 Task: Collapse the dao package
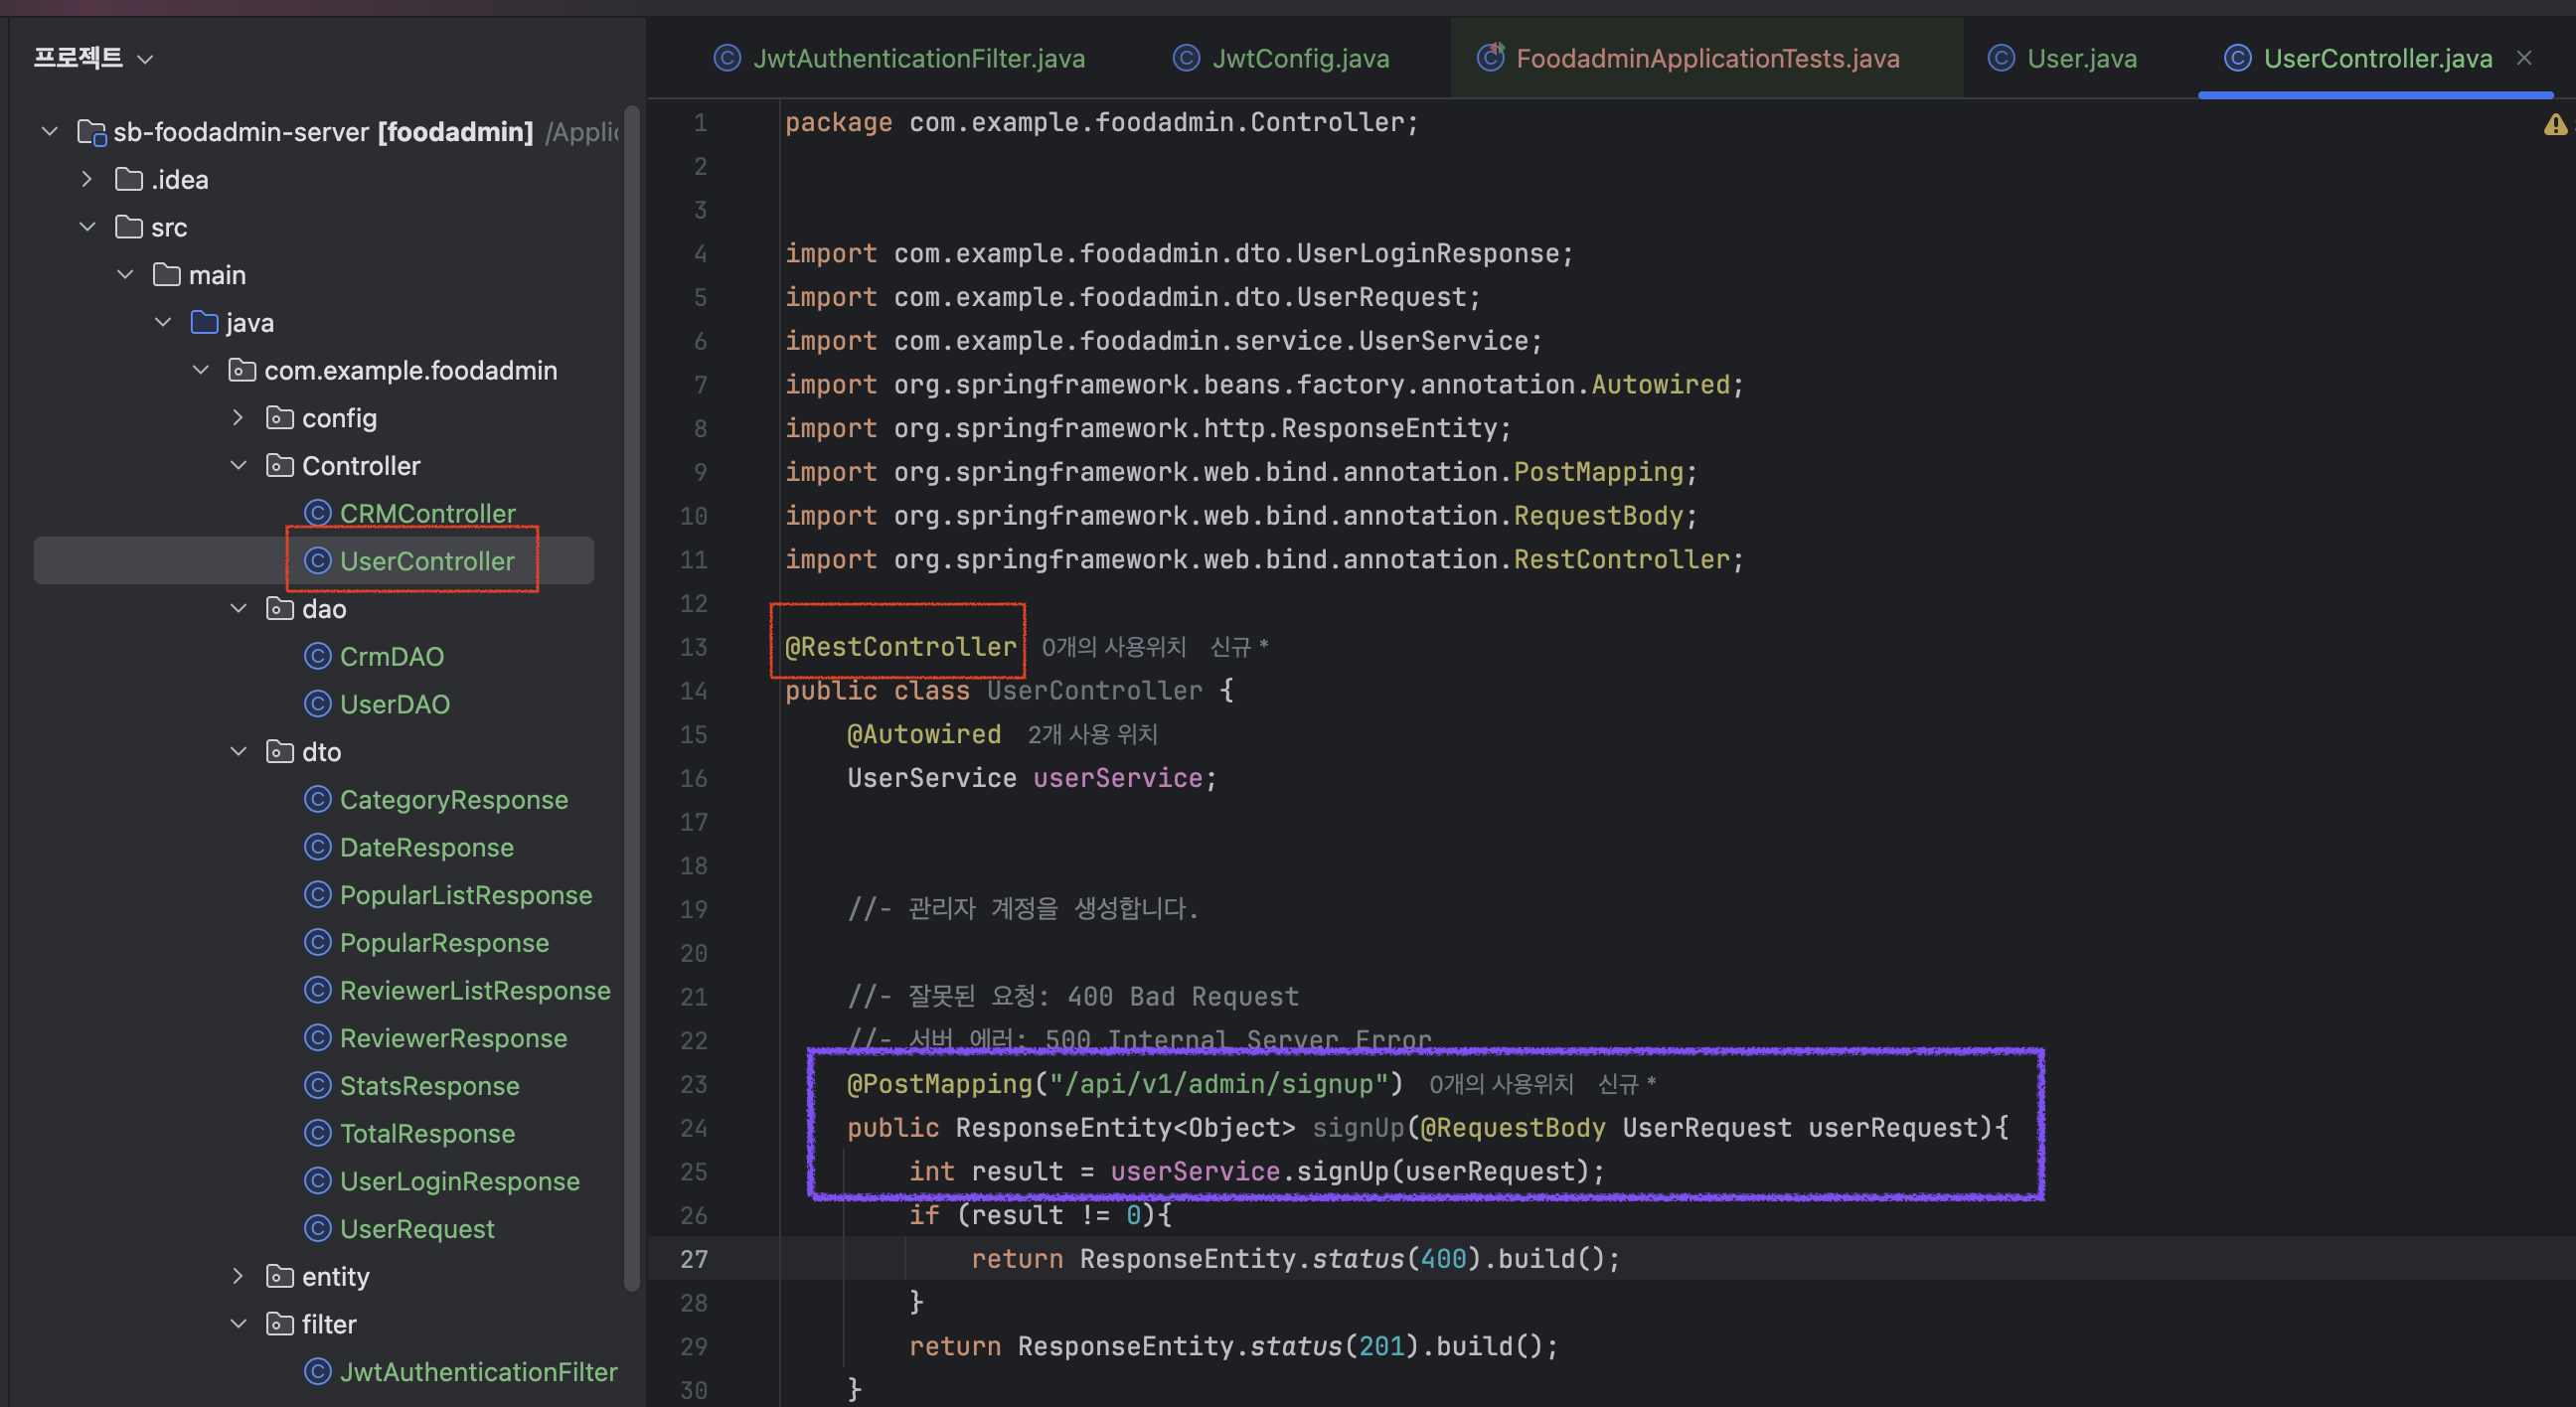238,608
